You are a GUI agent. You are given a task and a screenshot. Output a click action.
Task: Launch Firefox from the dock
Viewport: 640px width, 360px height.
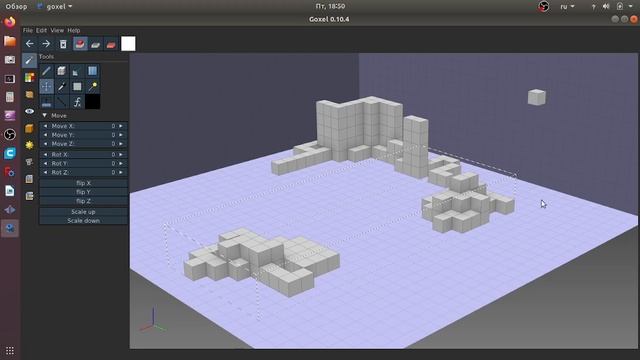pos(10,22)
